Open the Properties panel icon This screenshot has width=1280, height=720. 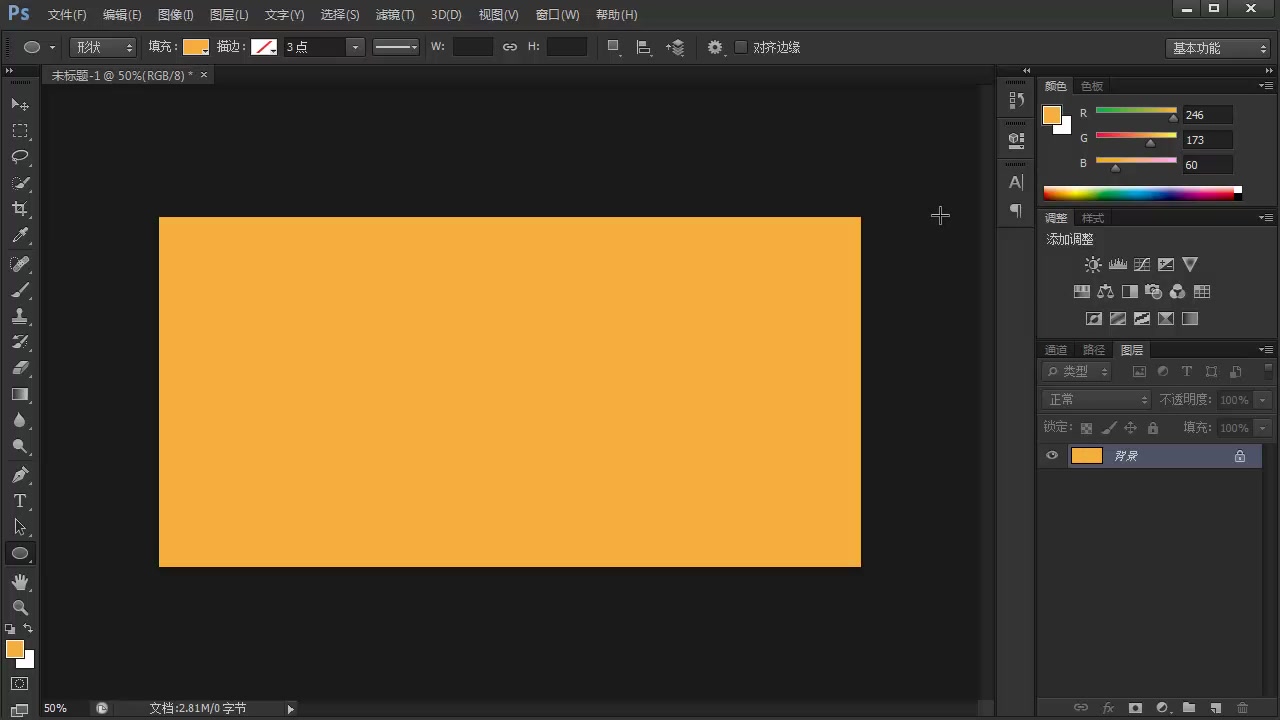(x=1016, y=140)
